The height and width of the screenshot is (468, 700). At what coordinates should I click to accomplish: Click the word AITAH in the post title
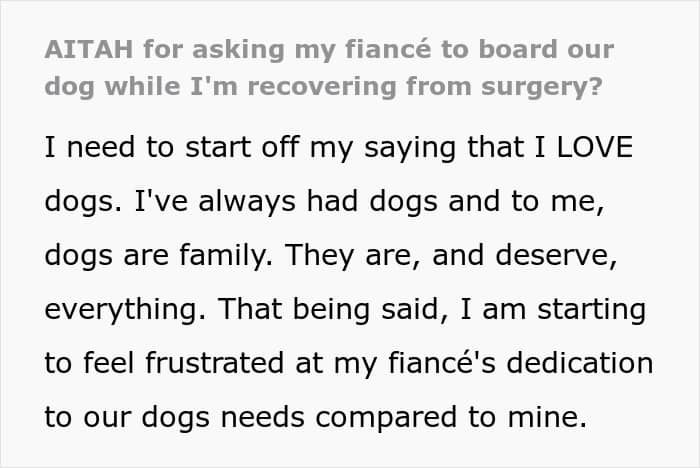(x=89, y=49)
